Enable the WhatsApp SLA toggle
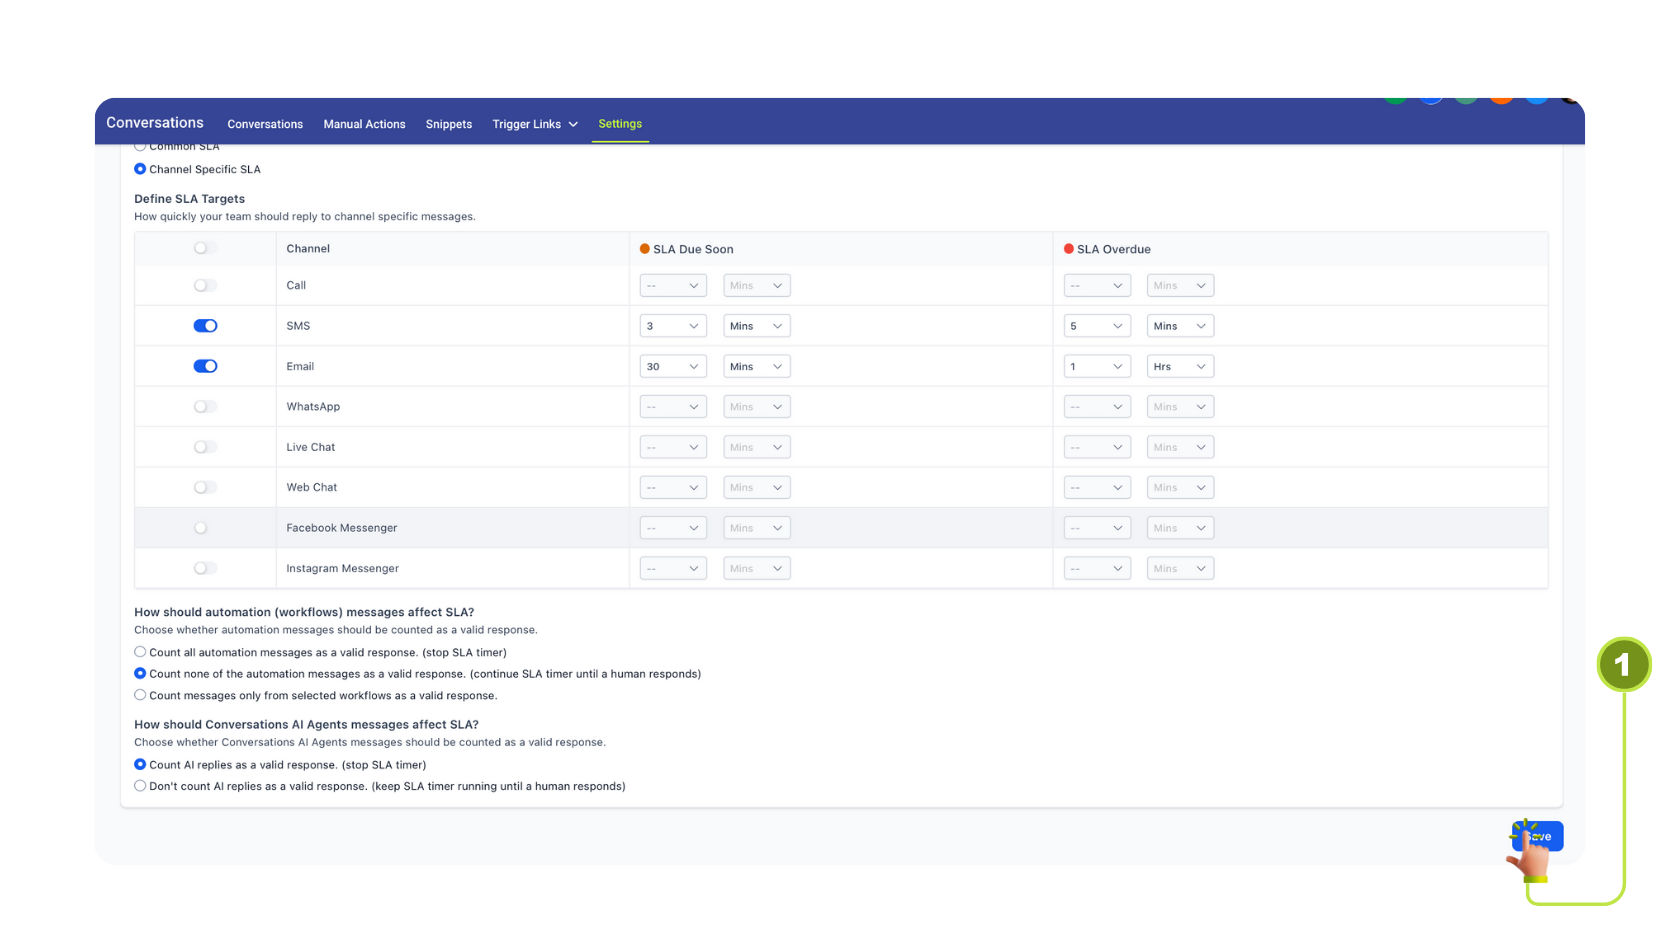 205,407
